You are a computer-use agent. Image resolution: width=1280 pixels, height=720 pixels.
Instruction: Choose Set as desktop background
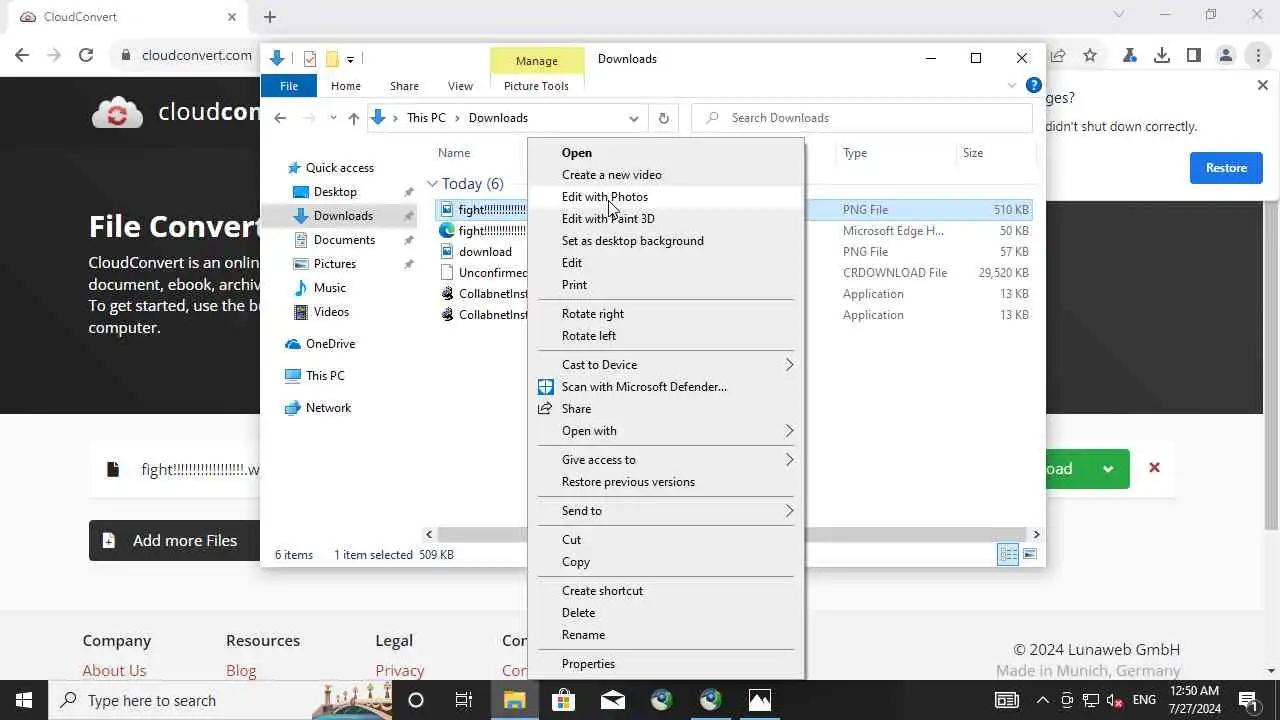(666, 241)
